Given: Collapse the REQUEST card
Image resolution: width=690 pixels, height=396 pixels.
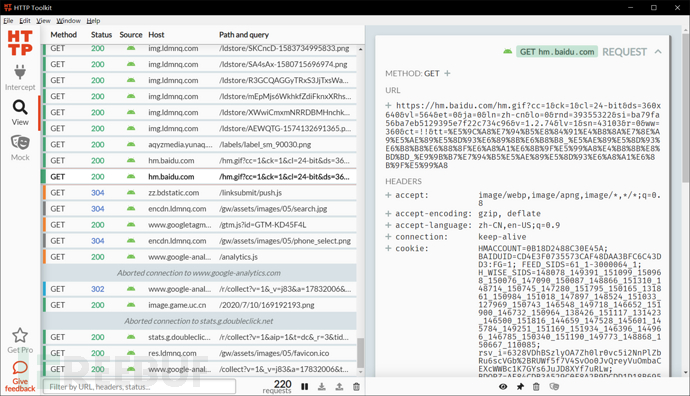Looking at the screenshot, I should coord(658,51).
